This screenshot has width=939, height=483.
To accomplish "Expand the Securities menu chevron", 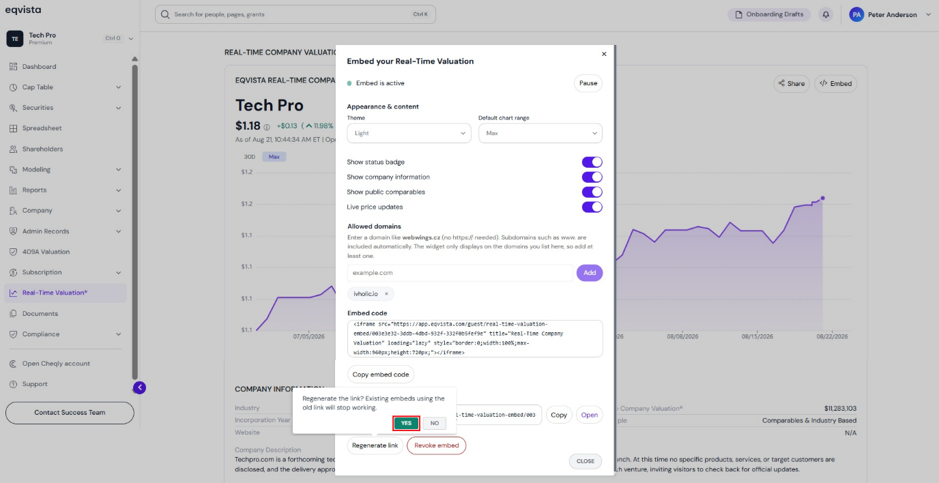I will pyautogui.click(x=119, y=108).
